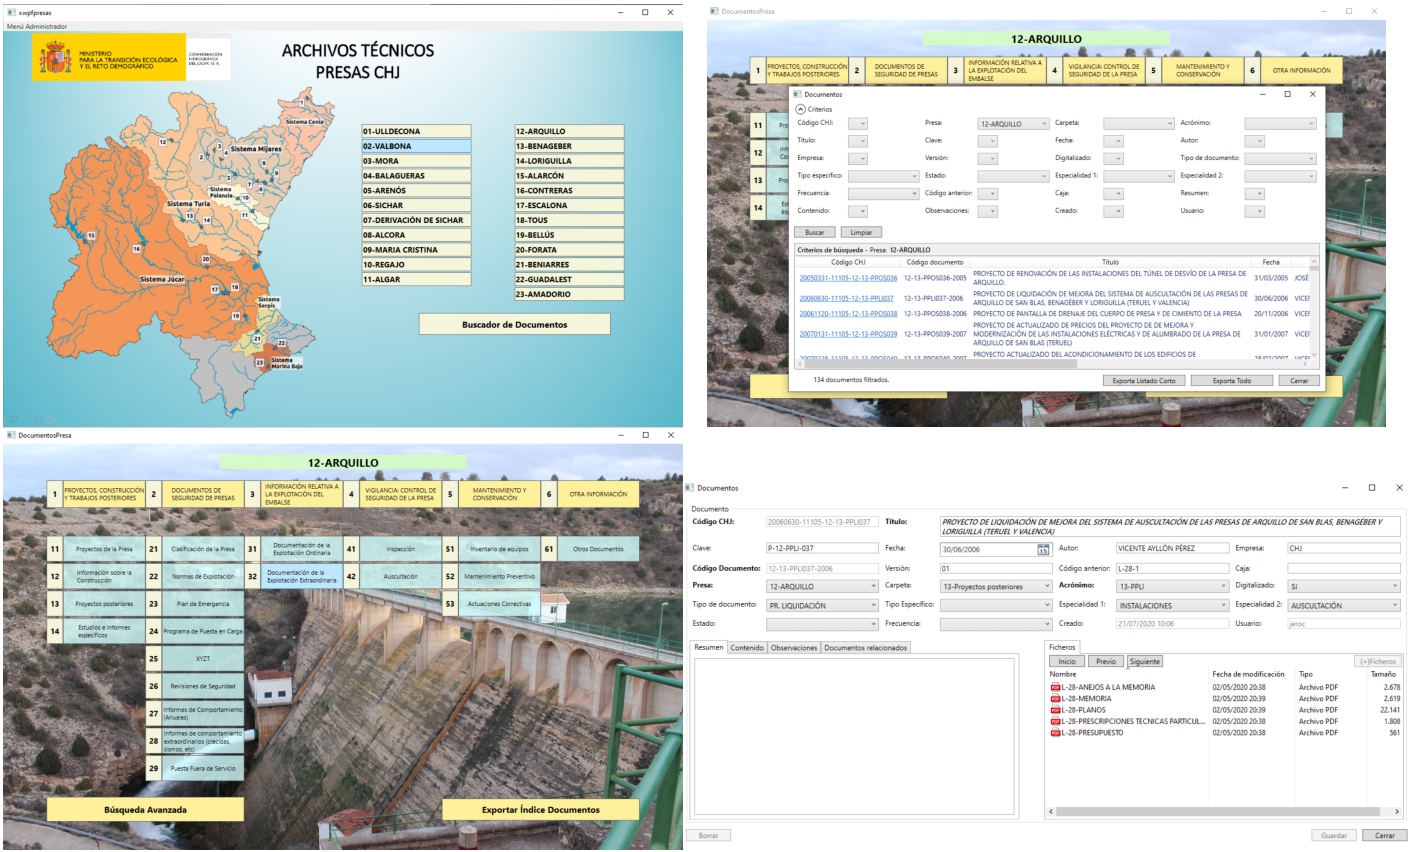Screen dimensions: 1416x852
Task: Click the horizontal scrollbar of the Ficheros list
Action: 1224,812
